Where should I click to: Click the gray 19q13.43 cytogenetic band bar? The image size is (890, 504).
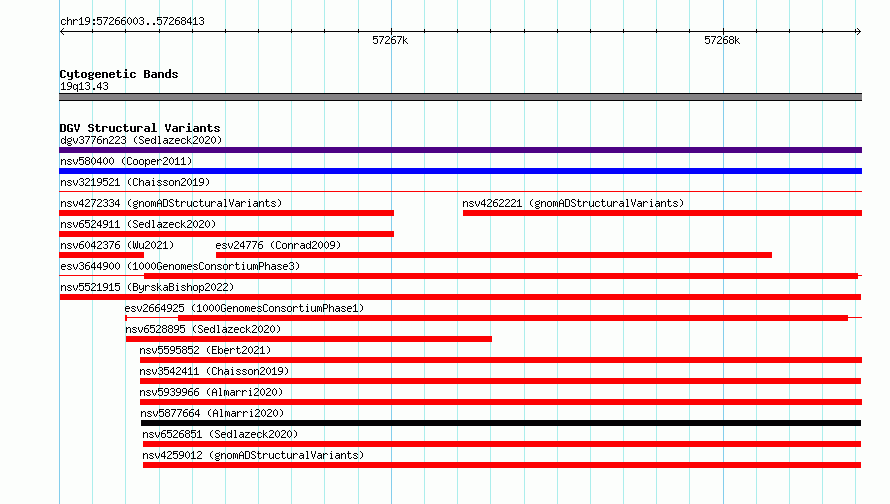[x=460, y=97]
